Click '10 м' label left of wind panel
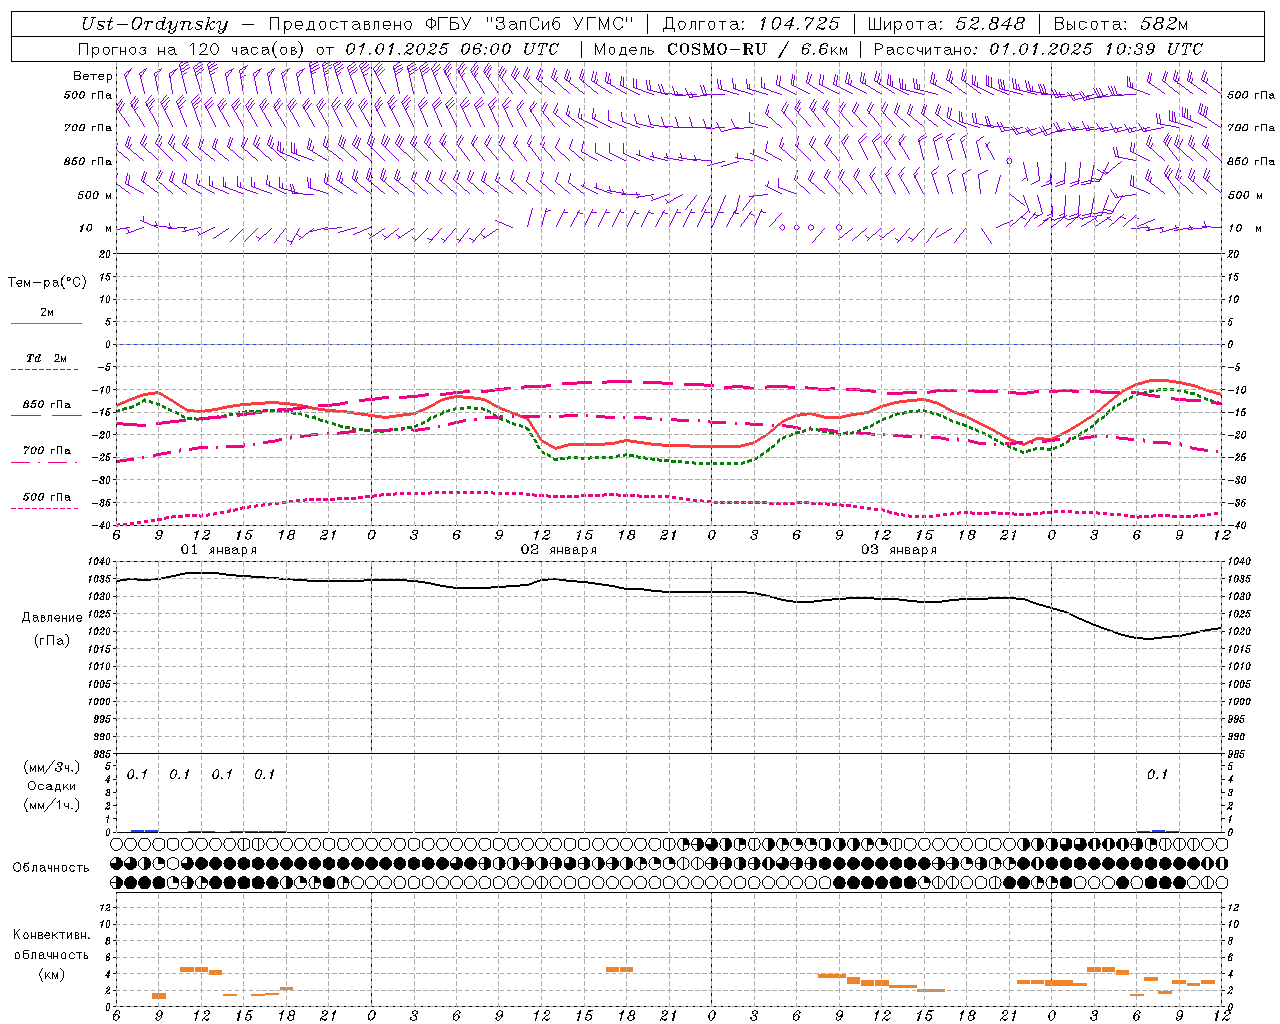 (x=94, y=228)
